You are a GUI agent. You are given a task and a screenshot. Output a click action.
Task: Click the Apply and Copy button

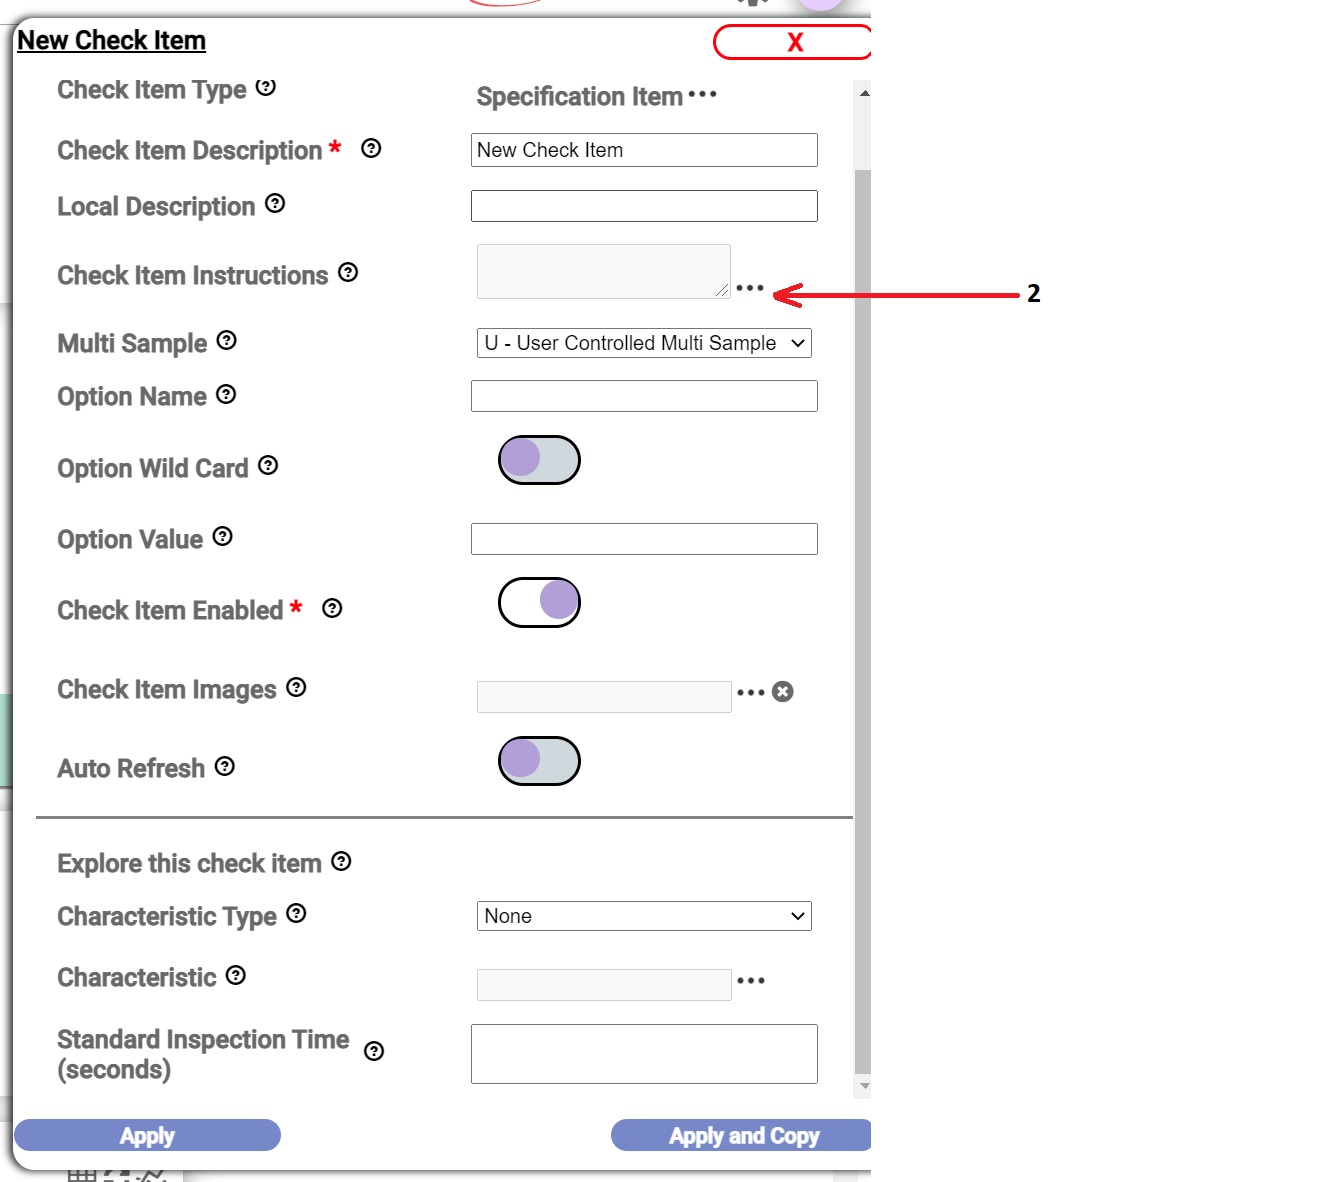(x=742, y=1135)
